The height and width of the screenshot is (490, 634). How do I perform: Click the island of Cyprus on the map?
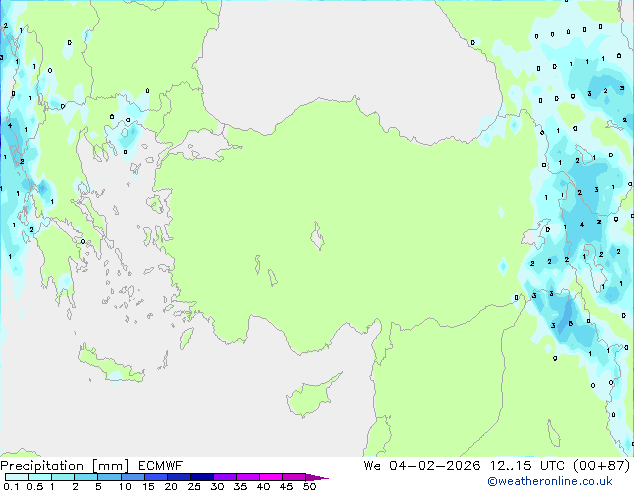309,397
